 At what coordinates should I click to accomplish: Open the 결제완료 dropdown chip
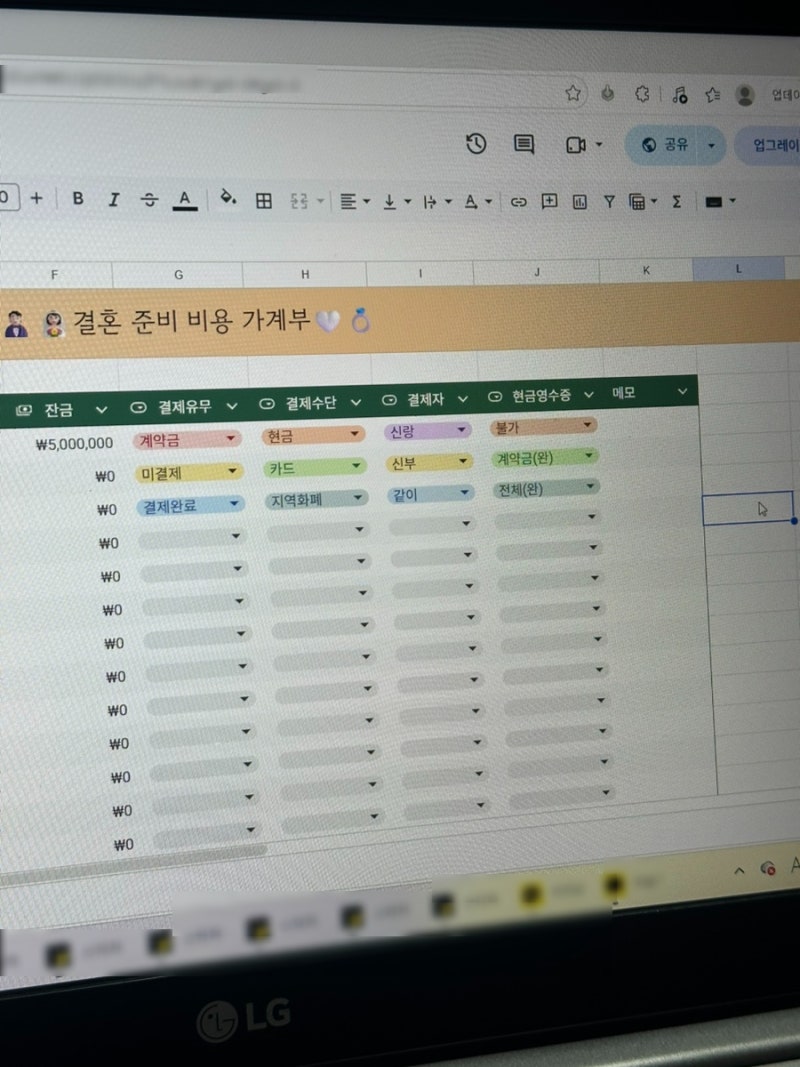190,505
